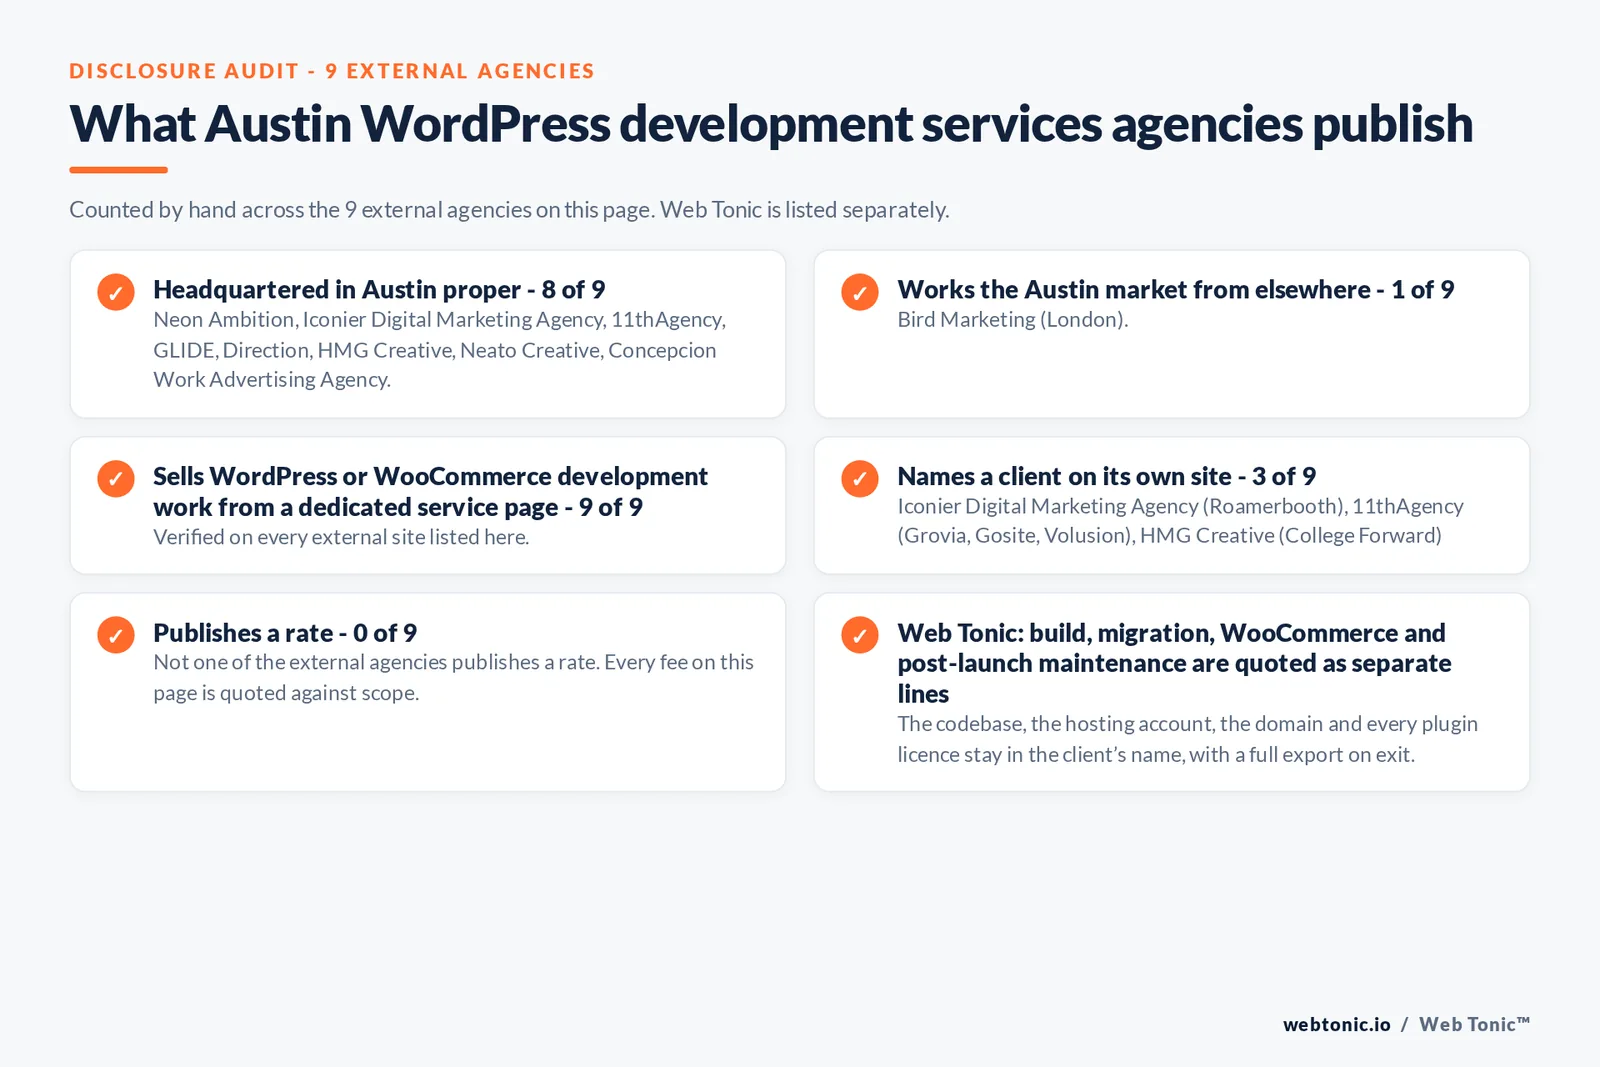Click the subtitle 'Counted by hand across the 9'

click(x=509, y=210)
